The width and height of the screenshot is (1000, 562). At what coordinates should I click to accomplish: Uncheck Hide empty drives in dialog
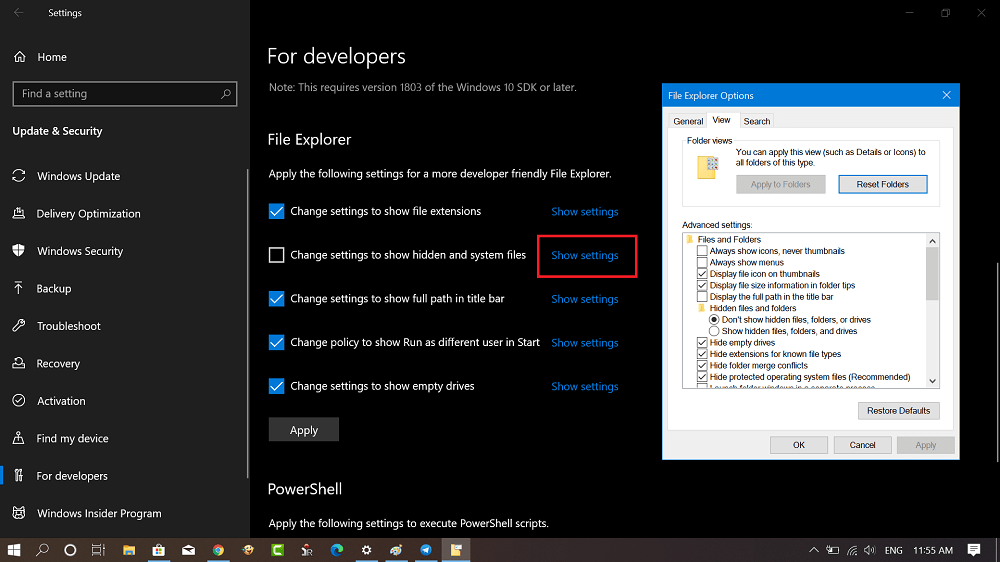[702, 343]
